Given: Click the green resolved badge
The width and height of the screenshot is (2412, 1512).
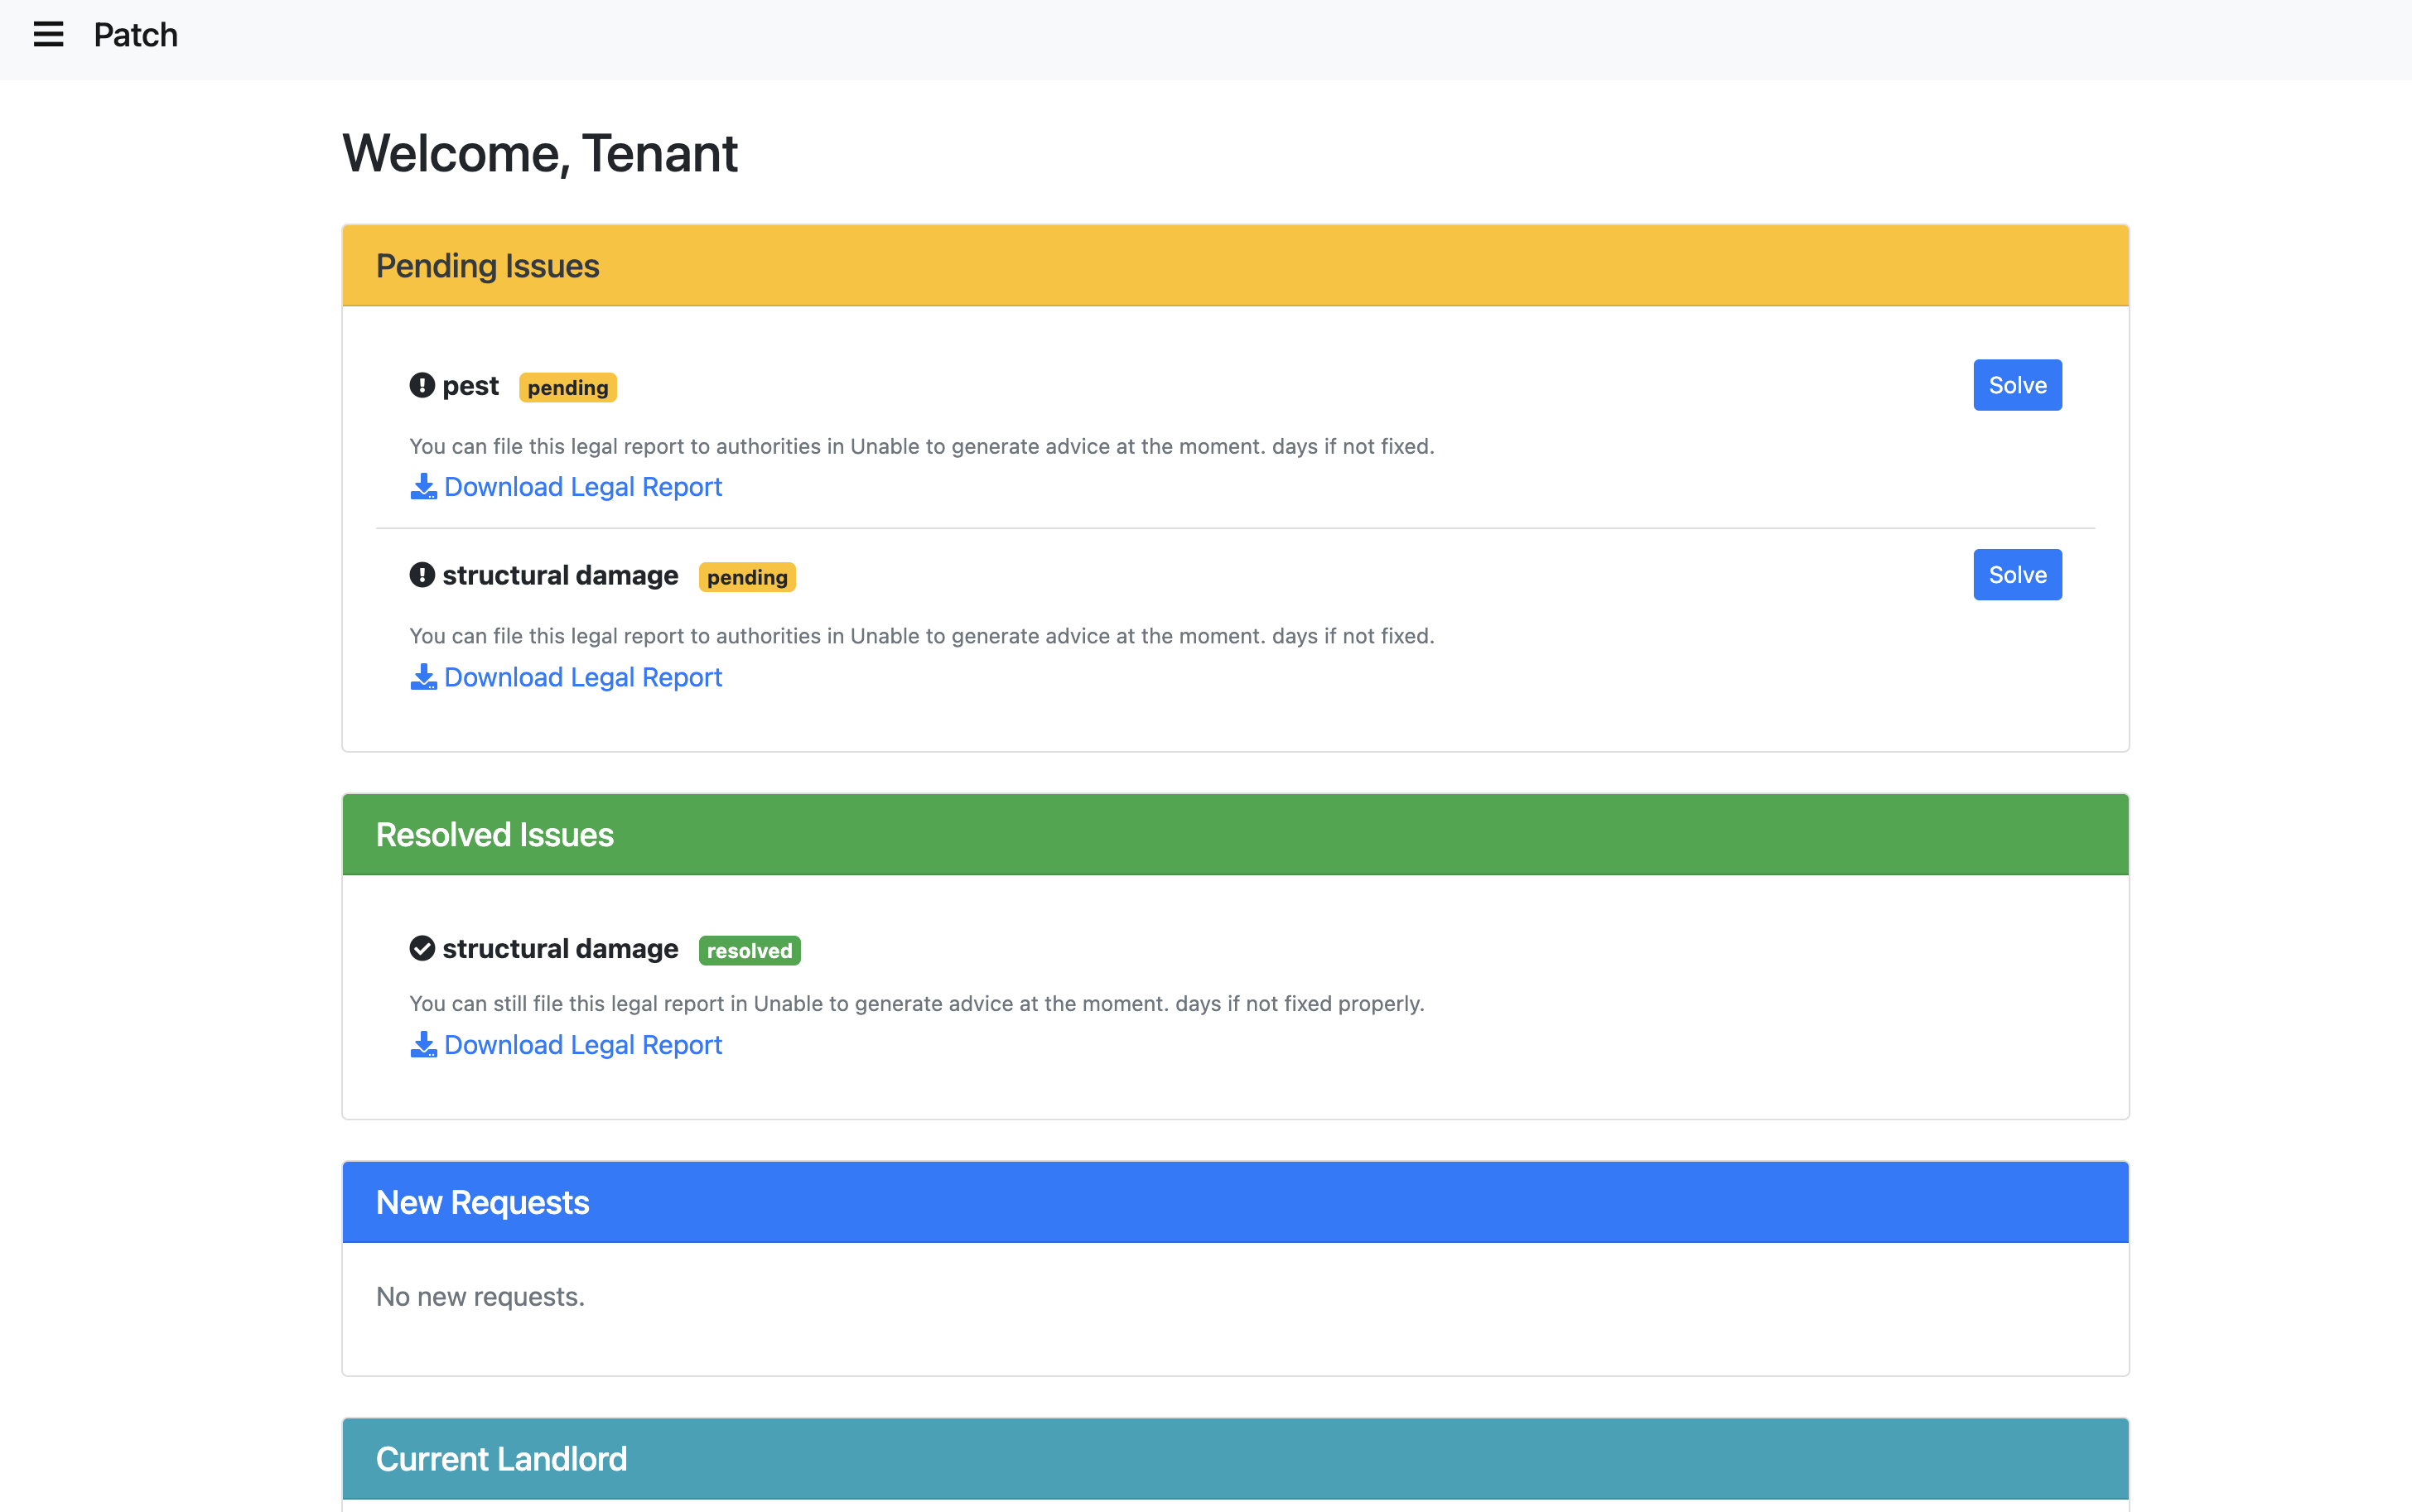Looking at the screenshot, I should point(749,951).
